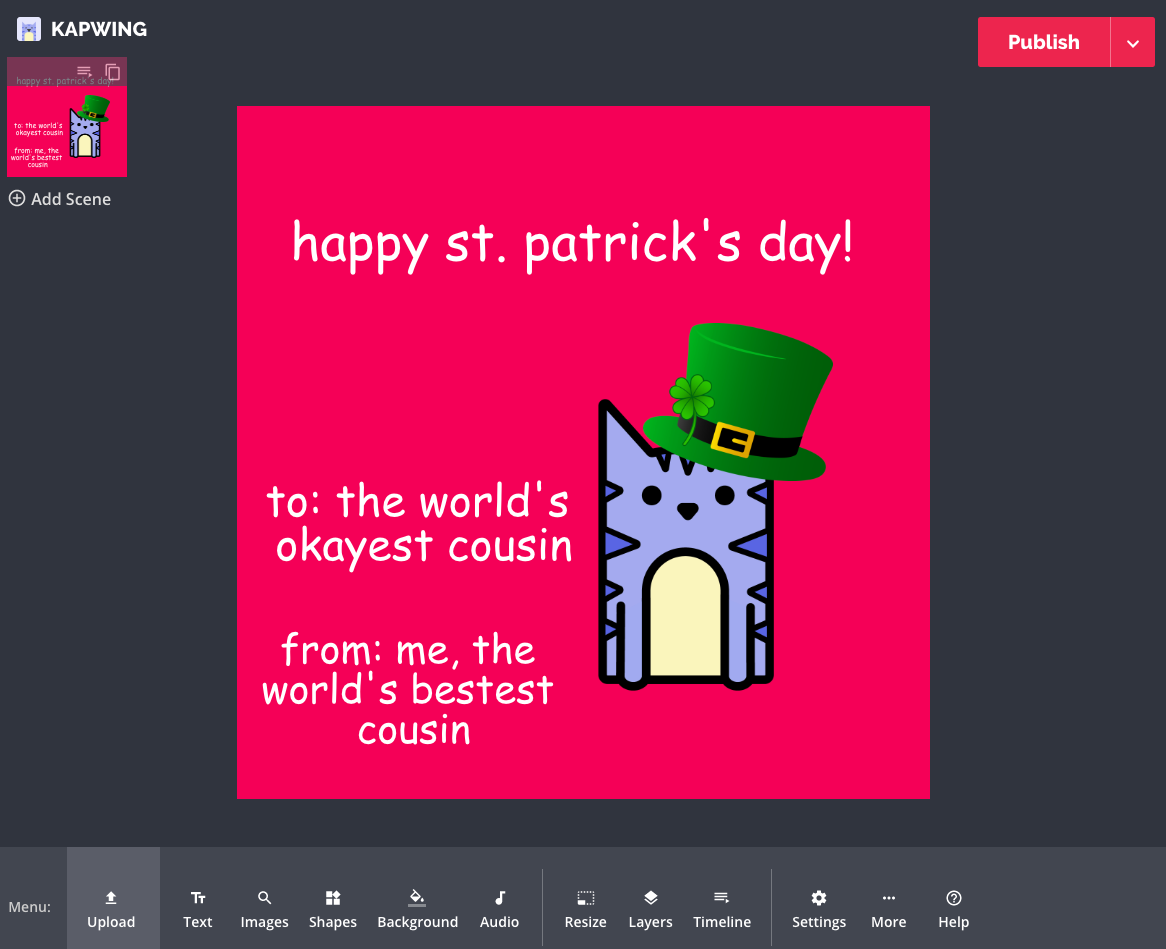The height and width of the screenshot is (949, 1166).
Task: Open the Images search tool
Action: (264, 908)
